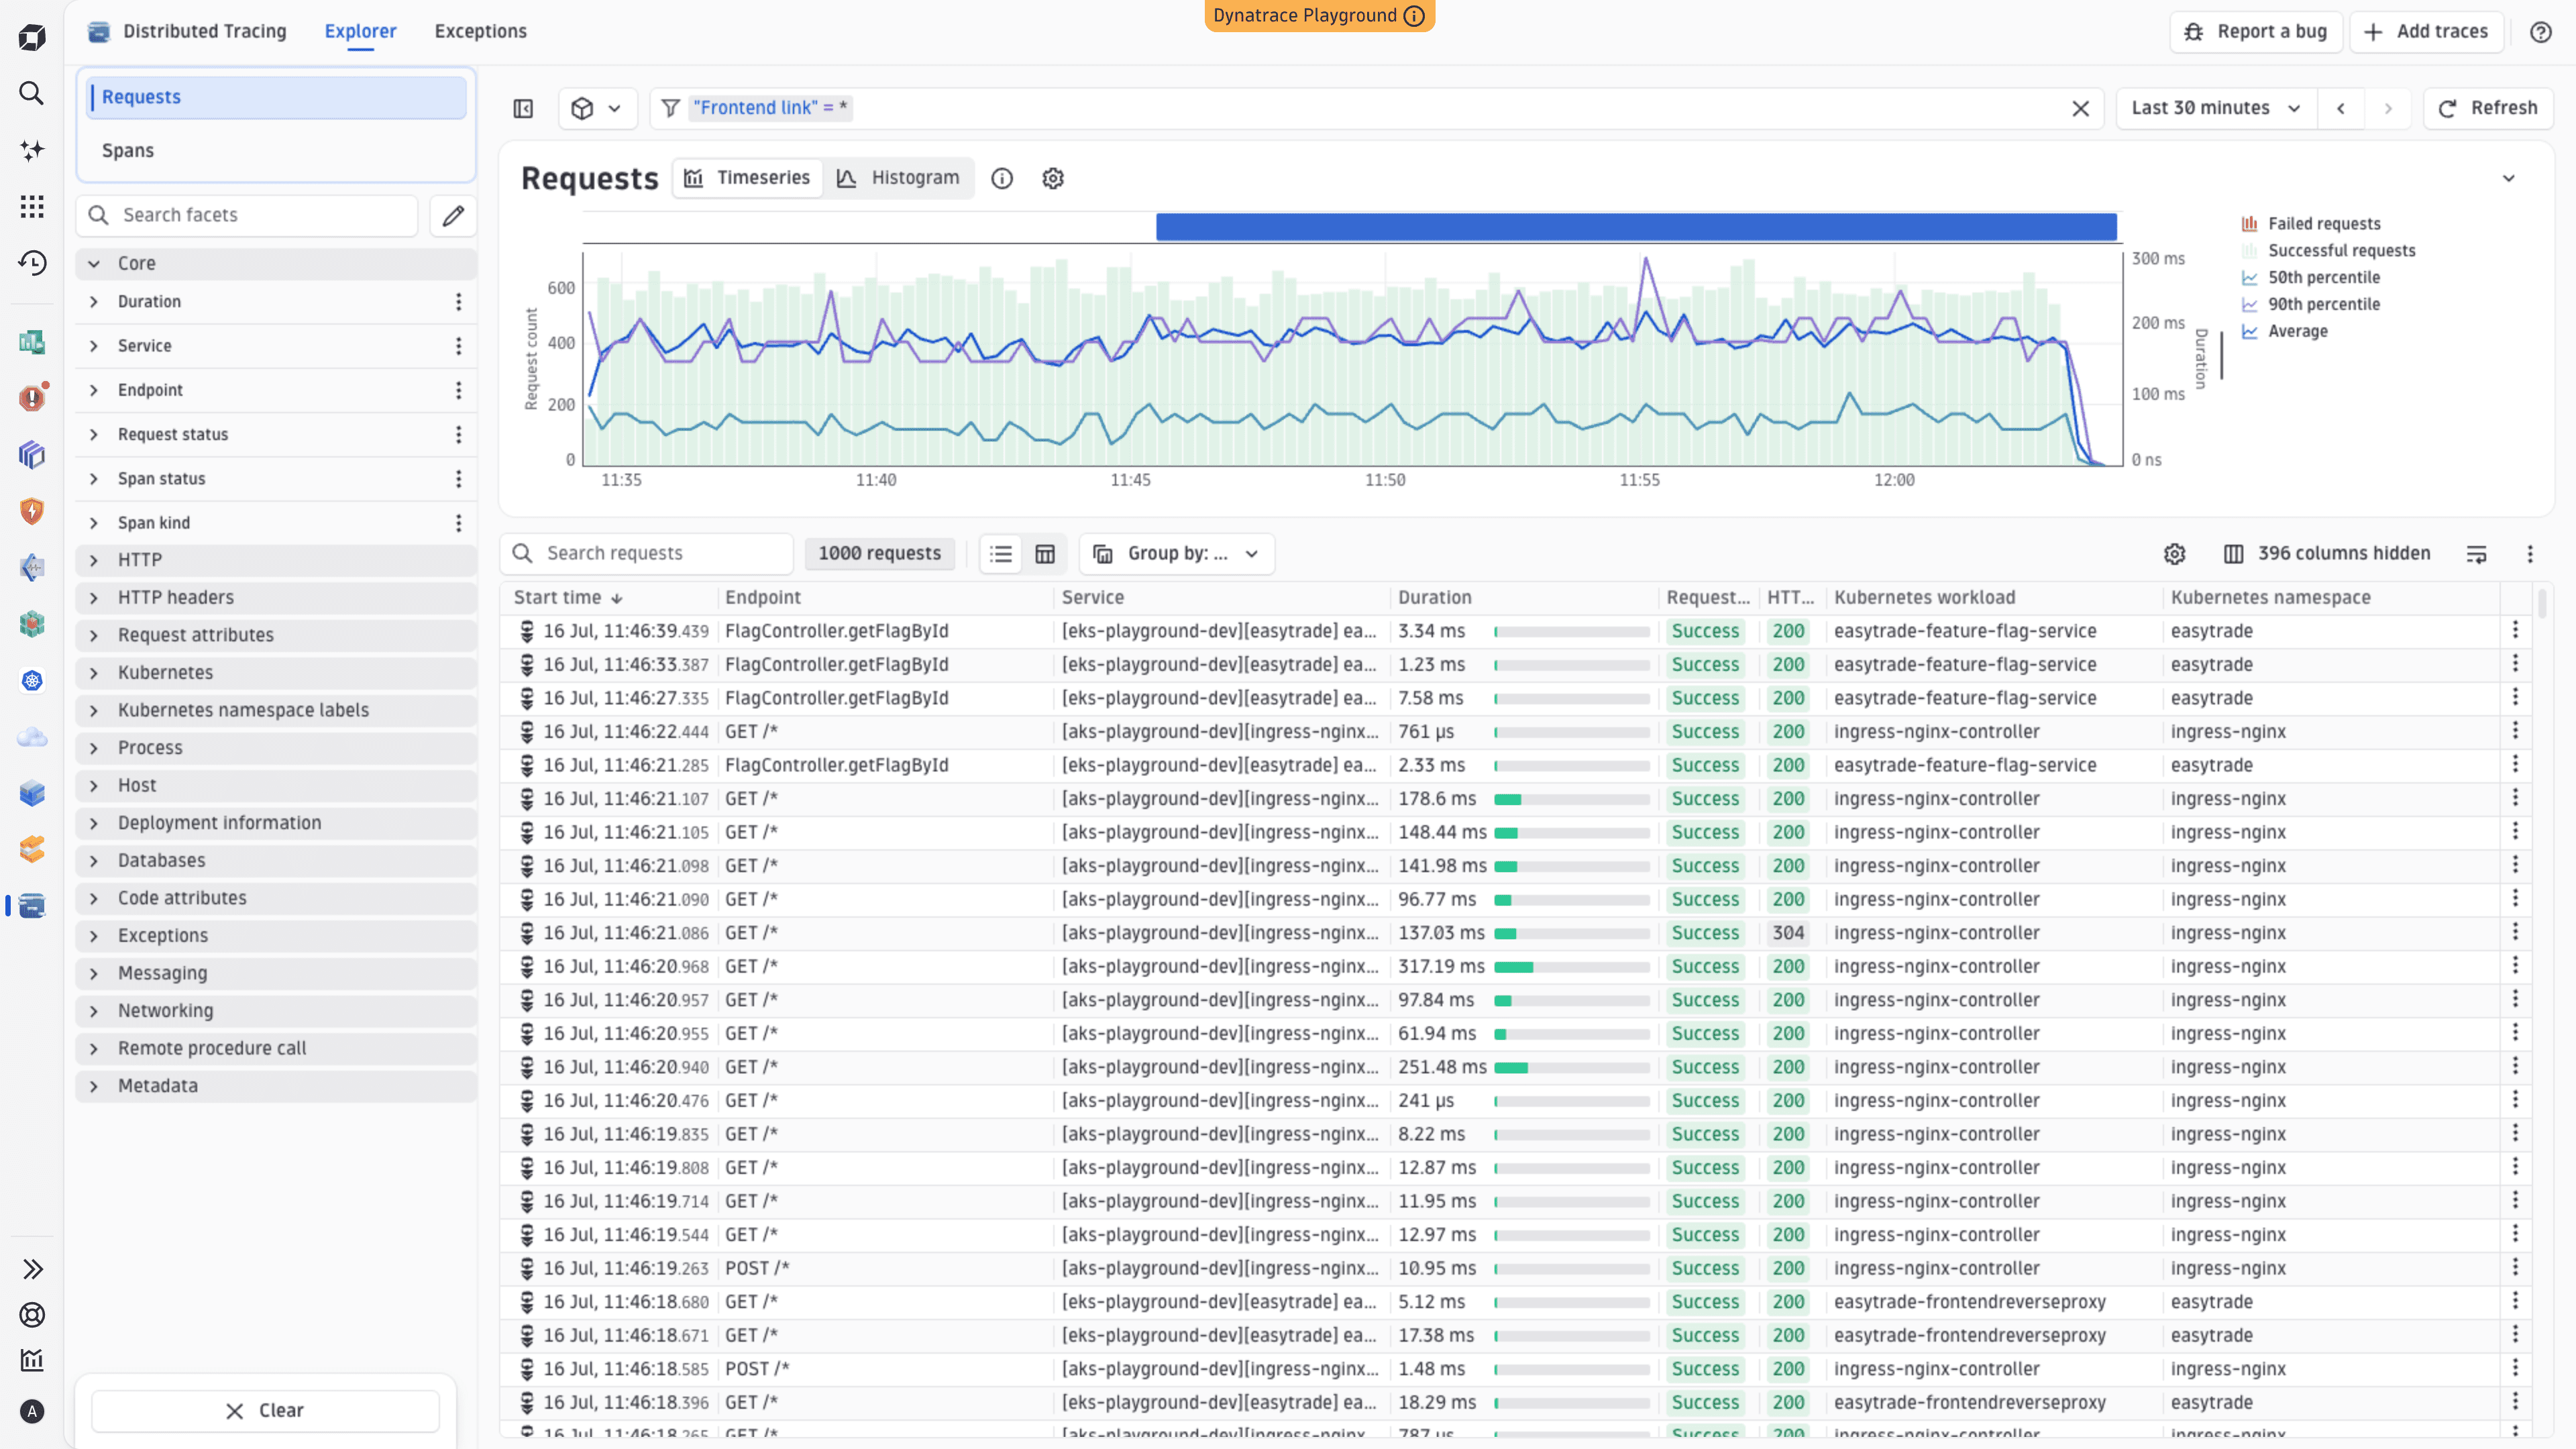This screenshot has width=2576, height=1449.
Task: Click the table vertical scrollbar
Action: tap(2541, 604)
